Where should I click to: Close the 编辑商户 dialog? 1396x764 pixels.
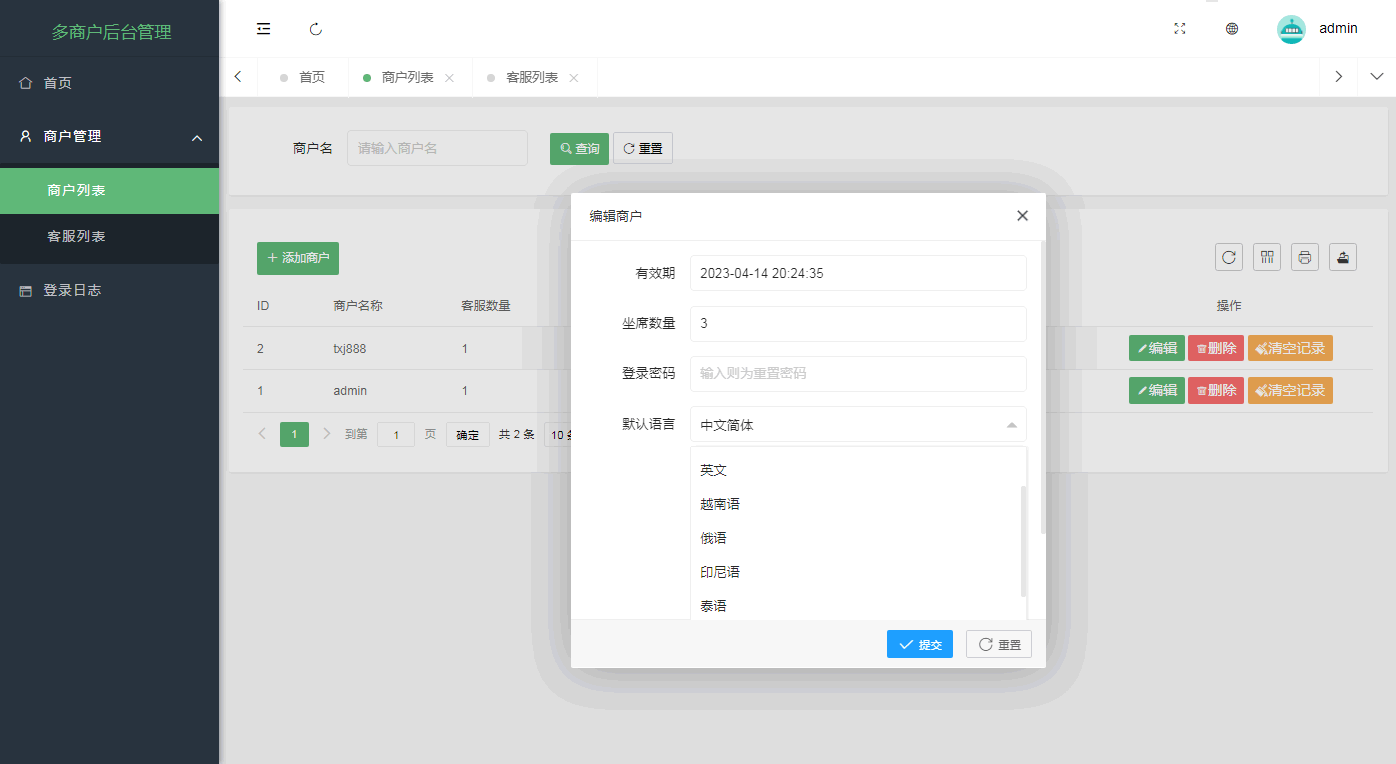click(x=1022, y=216)
